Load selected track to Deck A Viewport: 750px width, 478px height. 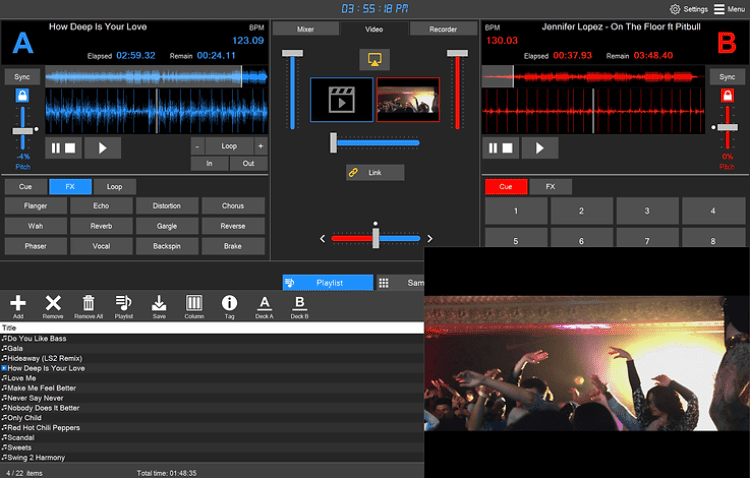(x=264, y=303)
